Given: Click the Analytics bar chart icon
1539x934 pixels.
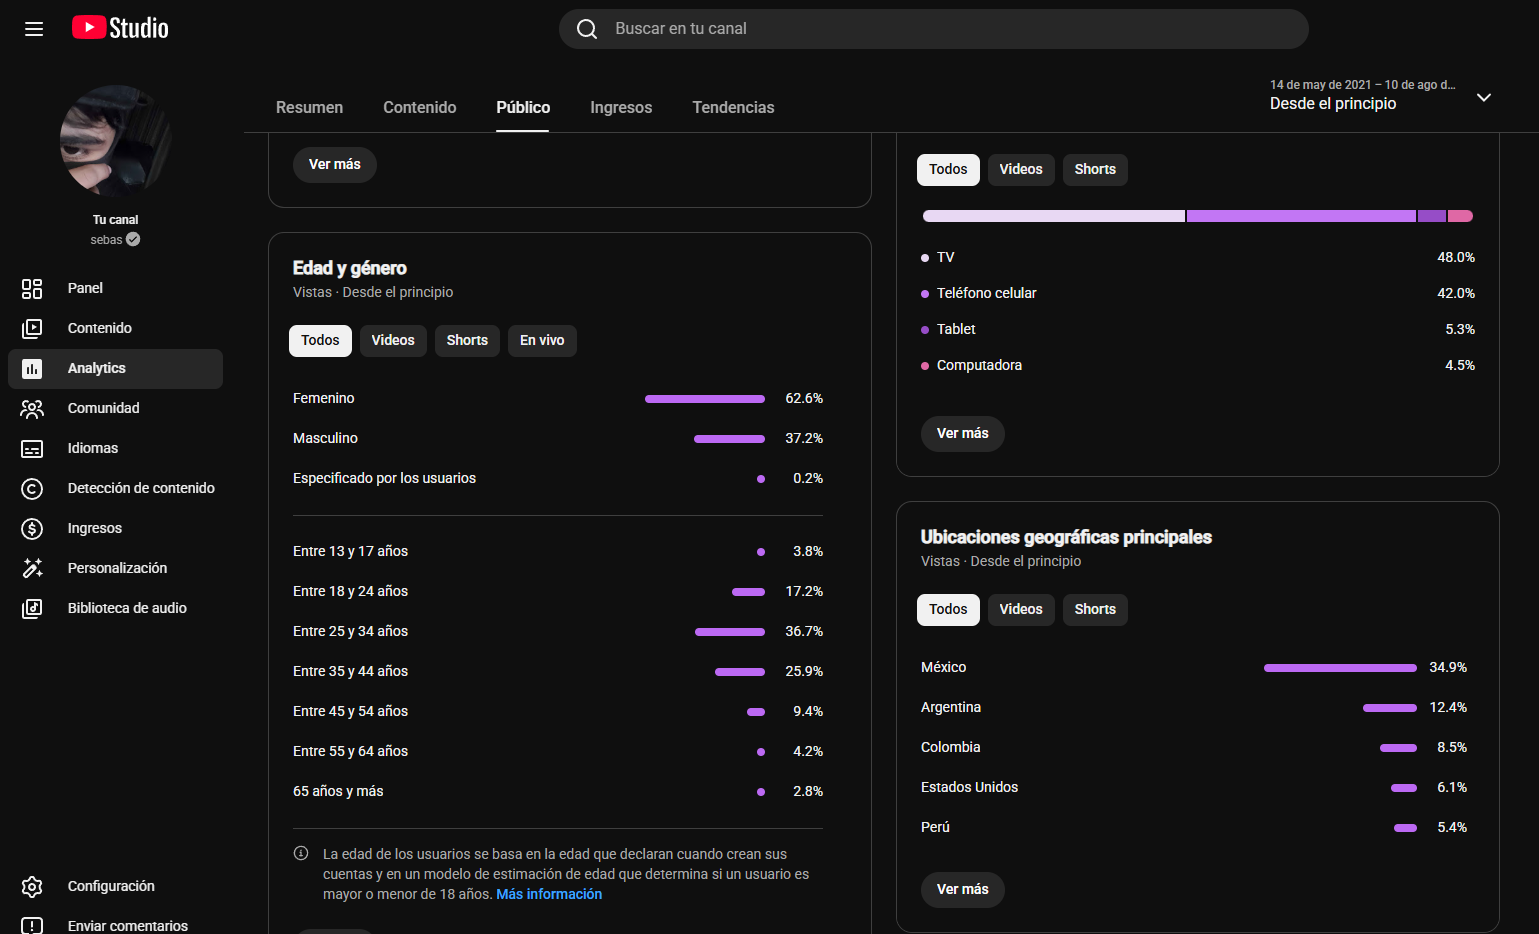Looking at the screenshot, I should click(x=32, y=368).
